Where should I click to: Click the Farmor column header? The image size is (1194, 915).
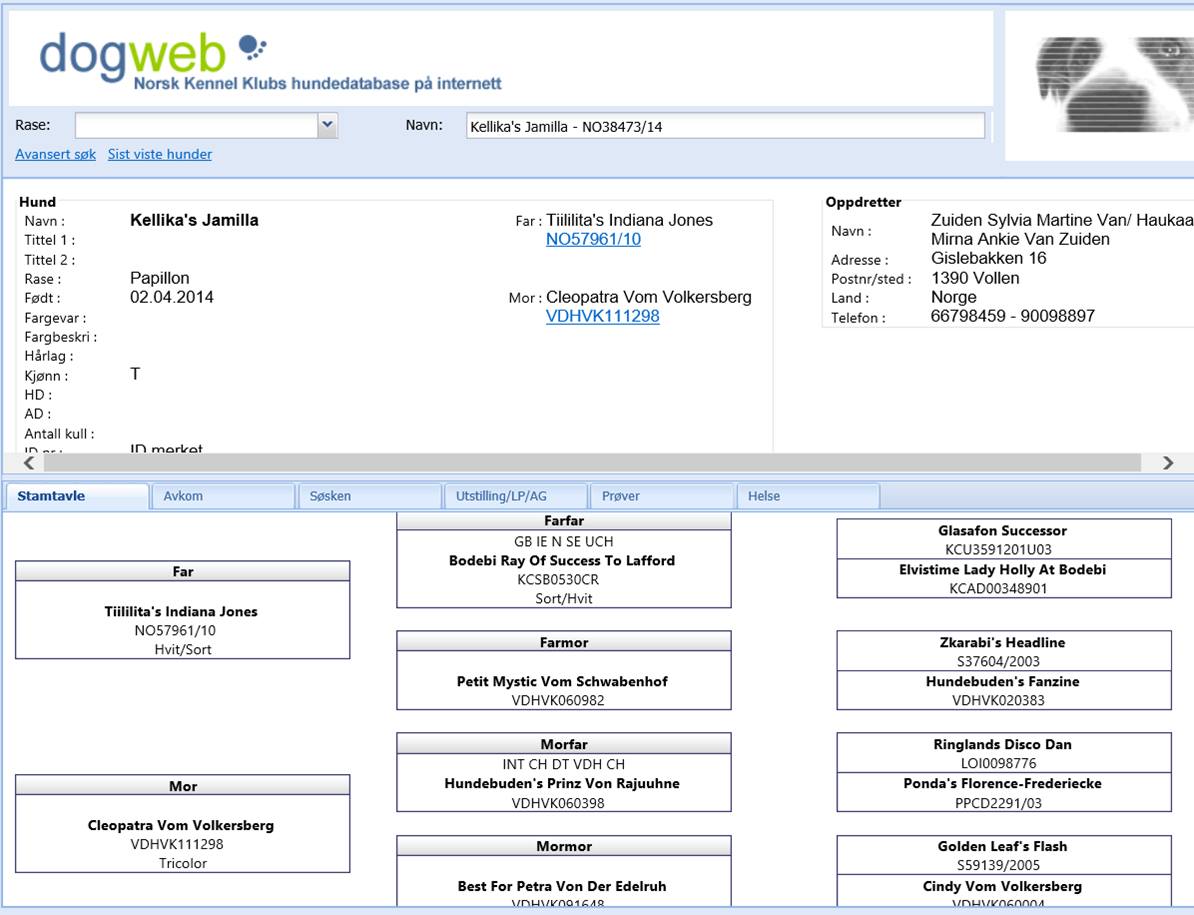[563, 642]
